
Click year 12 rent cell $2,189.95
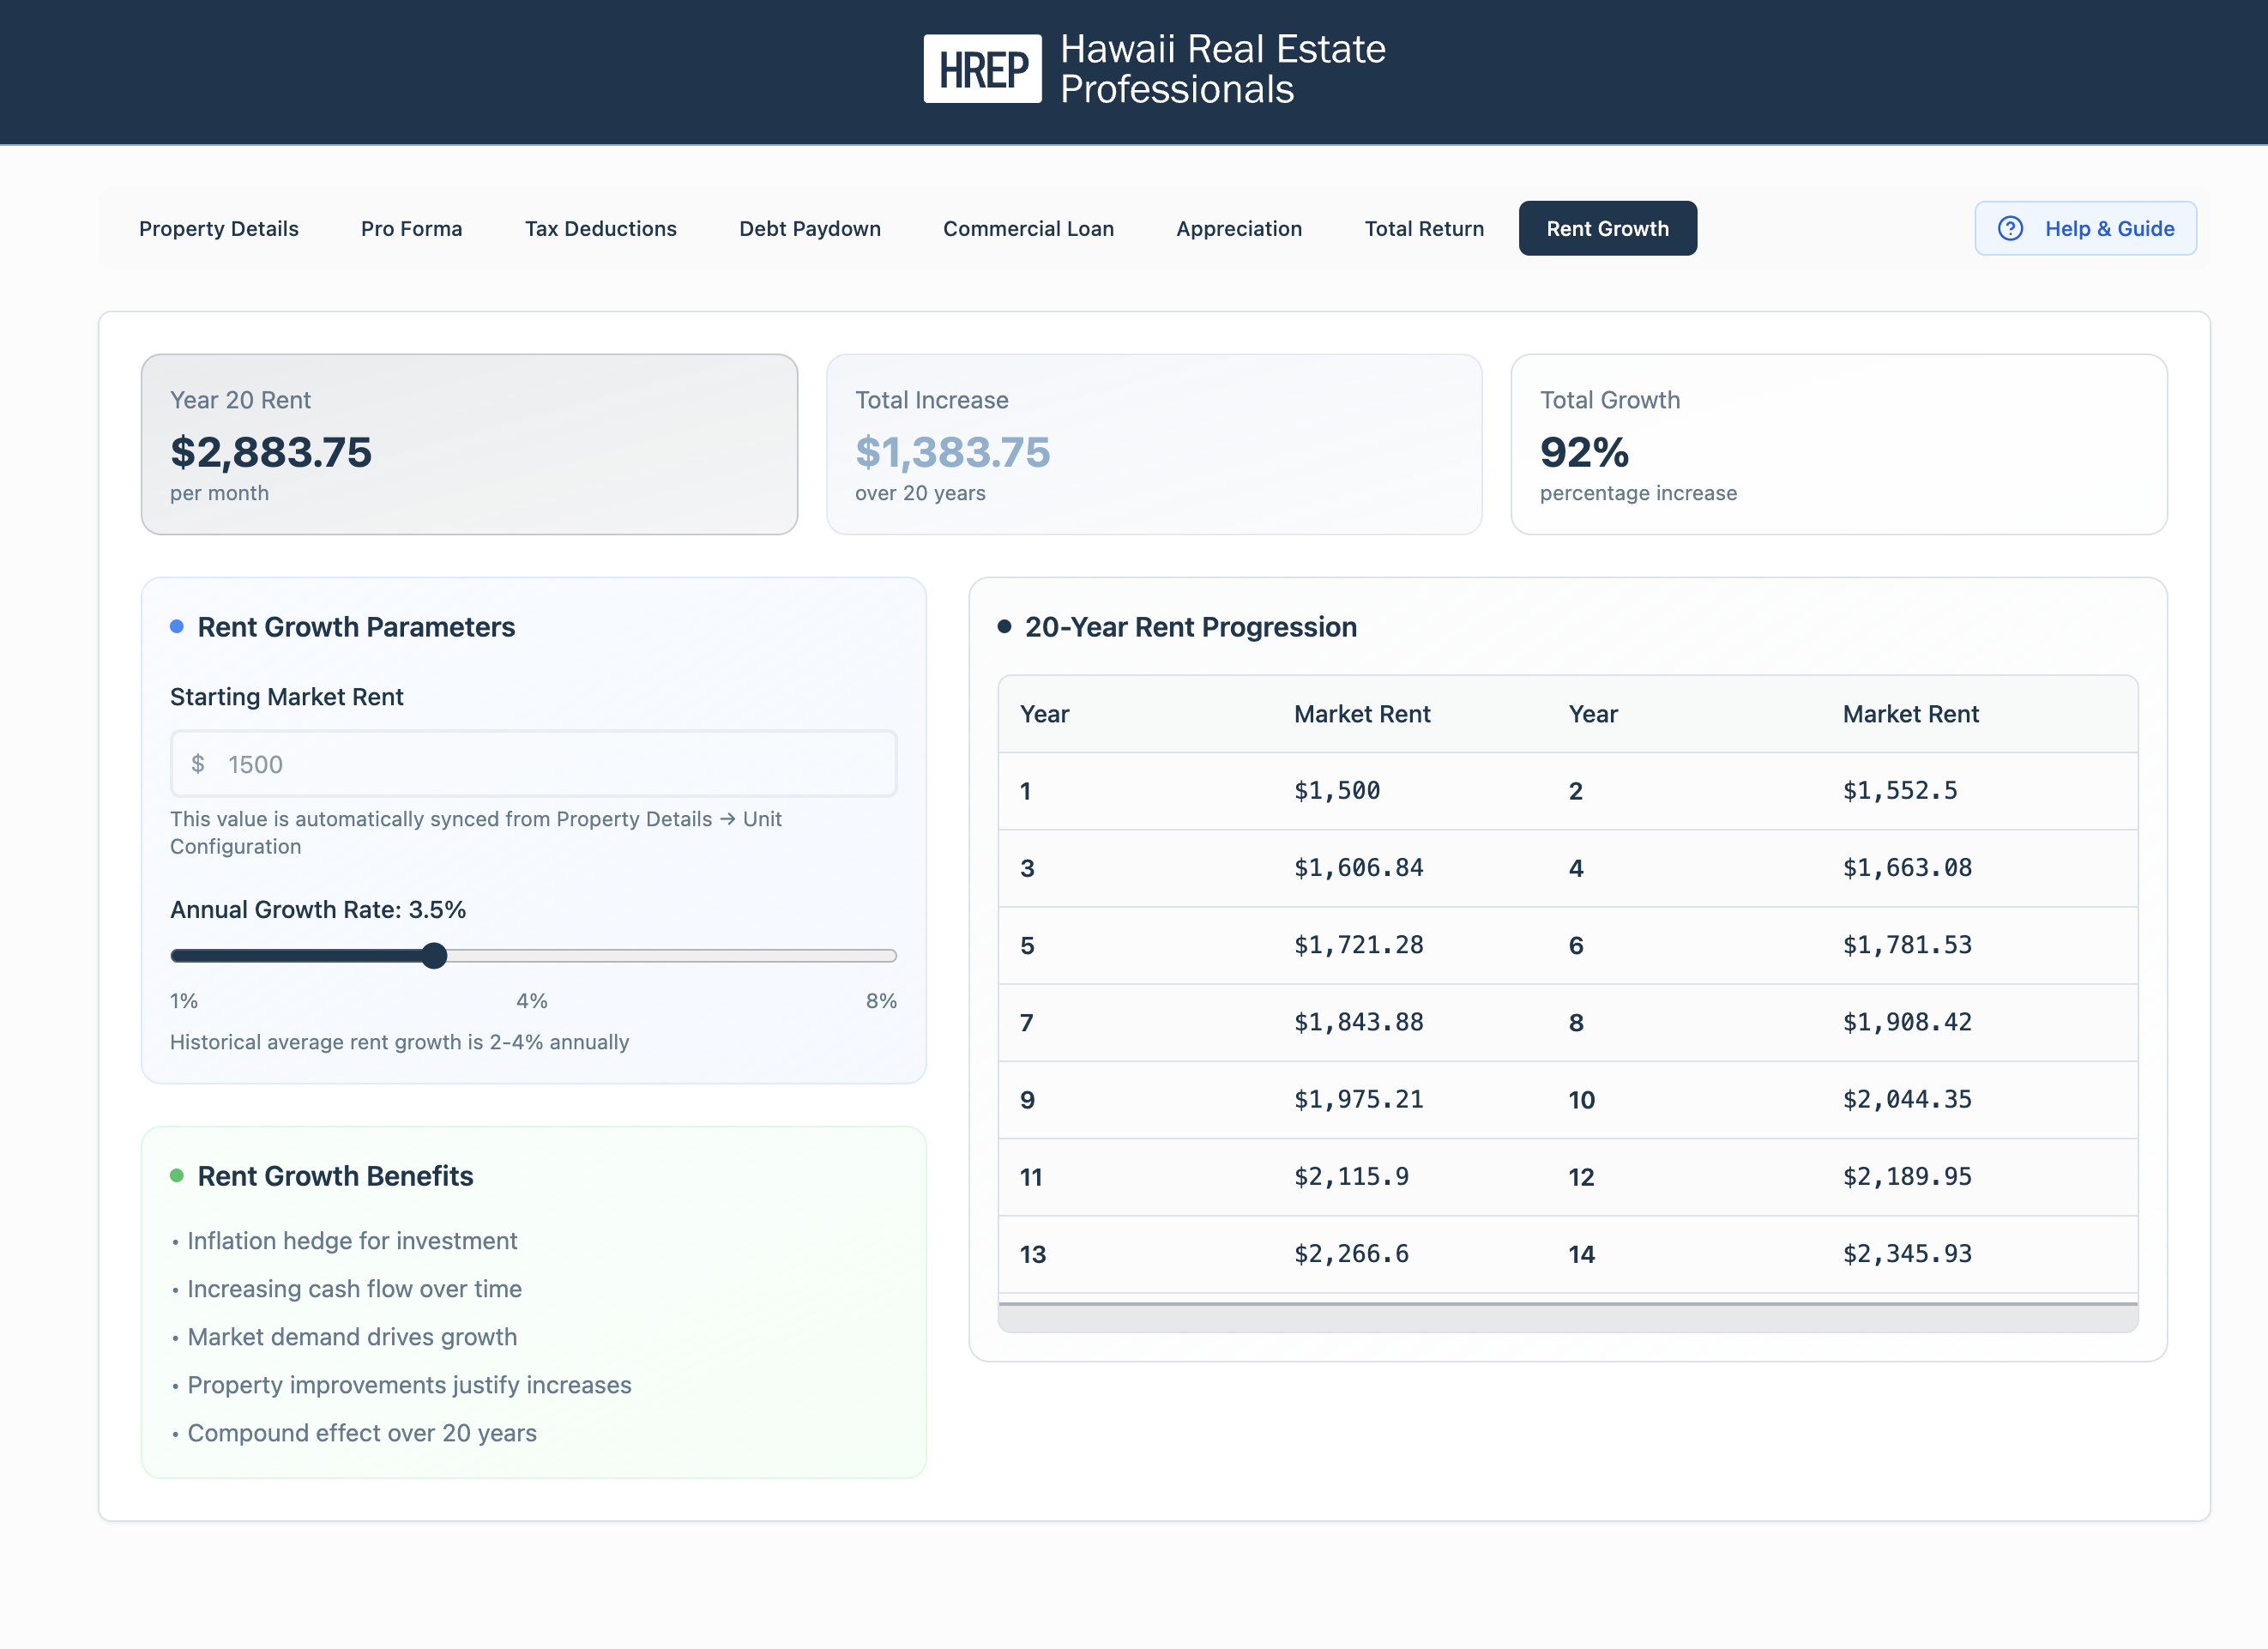(1907, 1176)
